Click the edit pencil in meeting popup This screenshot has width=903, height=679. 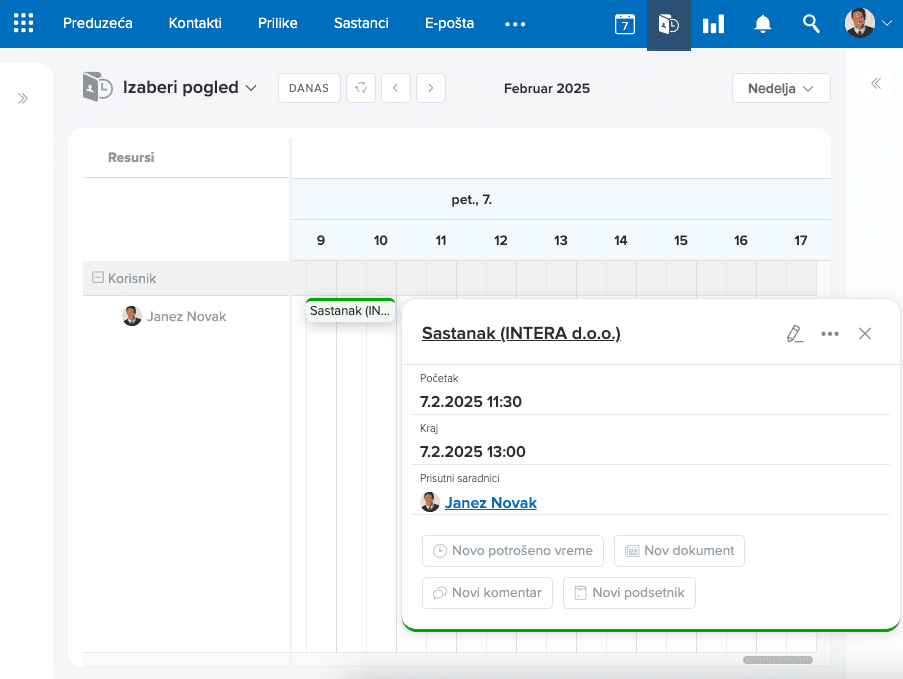794,333
